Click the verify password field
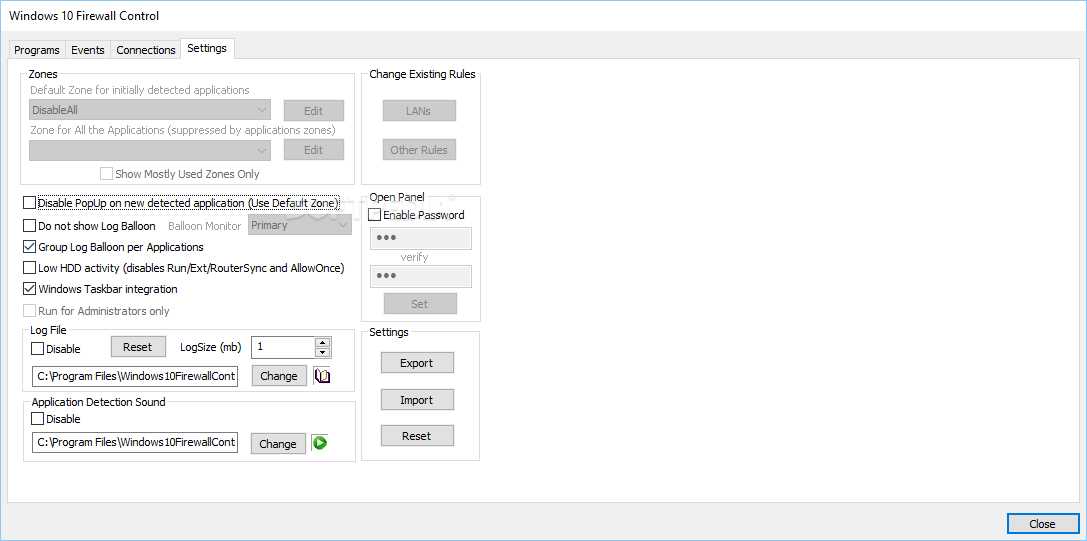 (421, 276)
